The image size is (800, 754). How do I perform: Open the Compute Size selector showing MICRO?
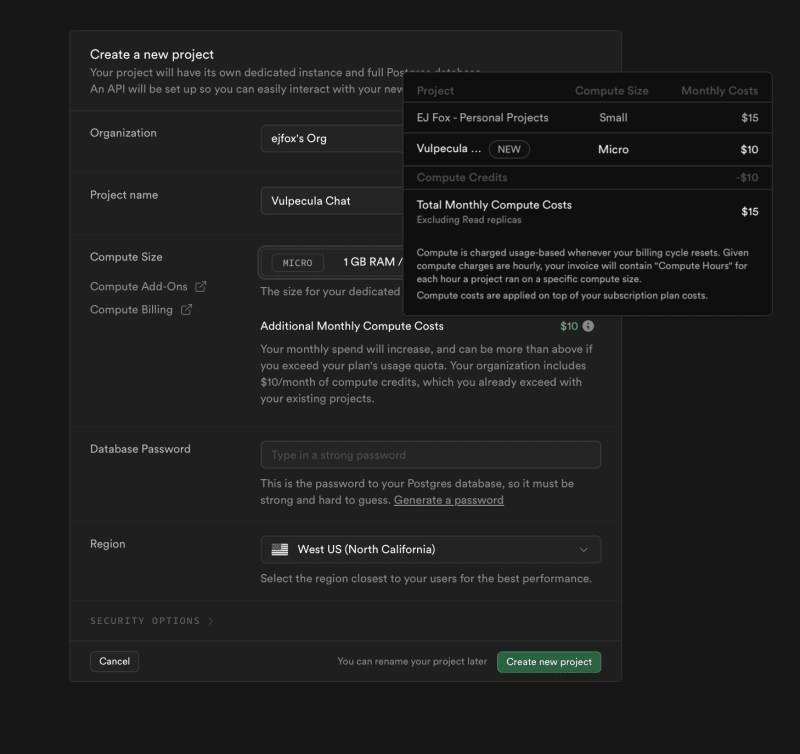pos(332,262)
